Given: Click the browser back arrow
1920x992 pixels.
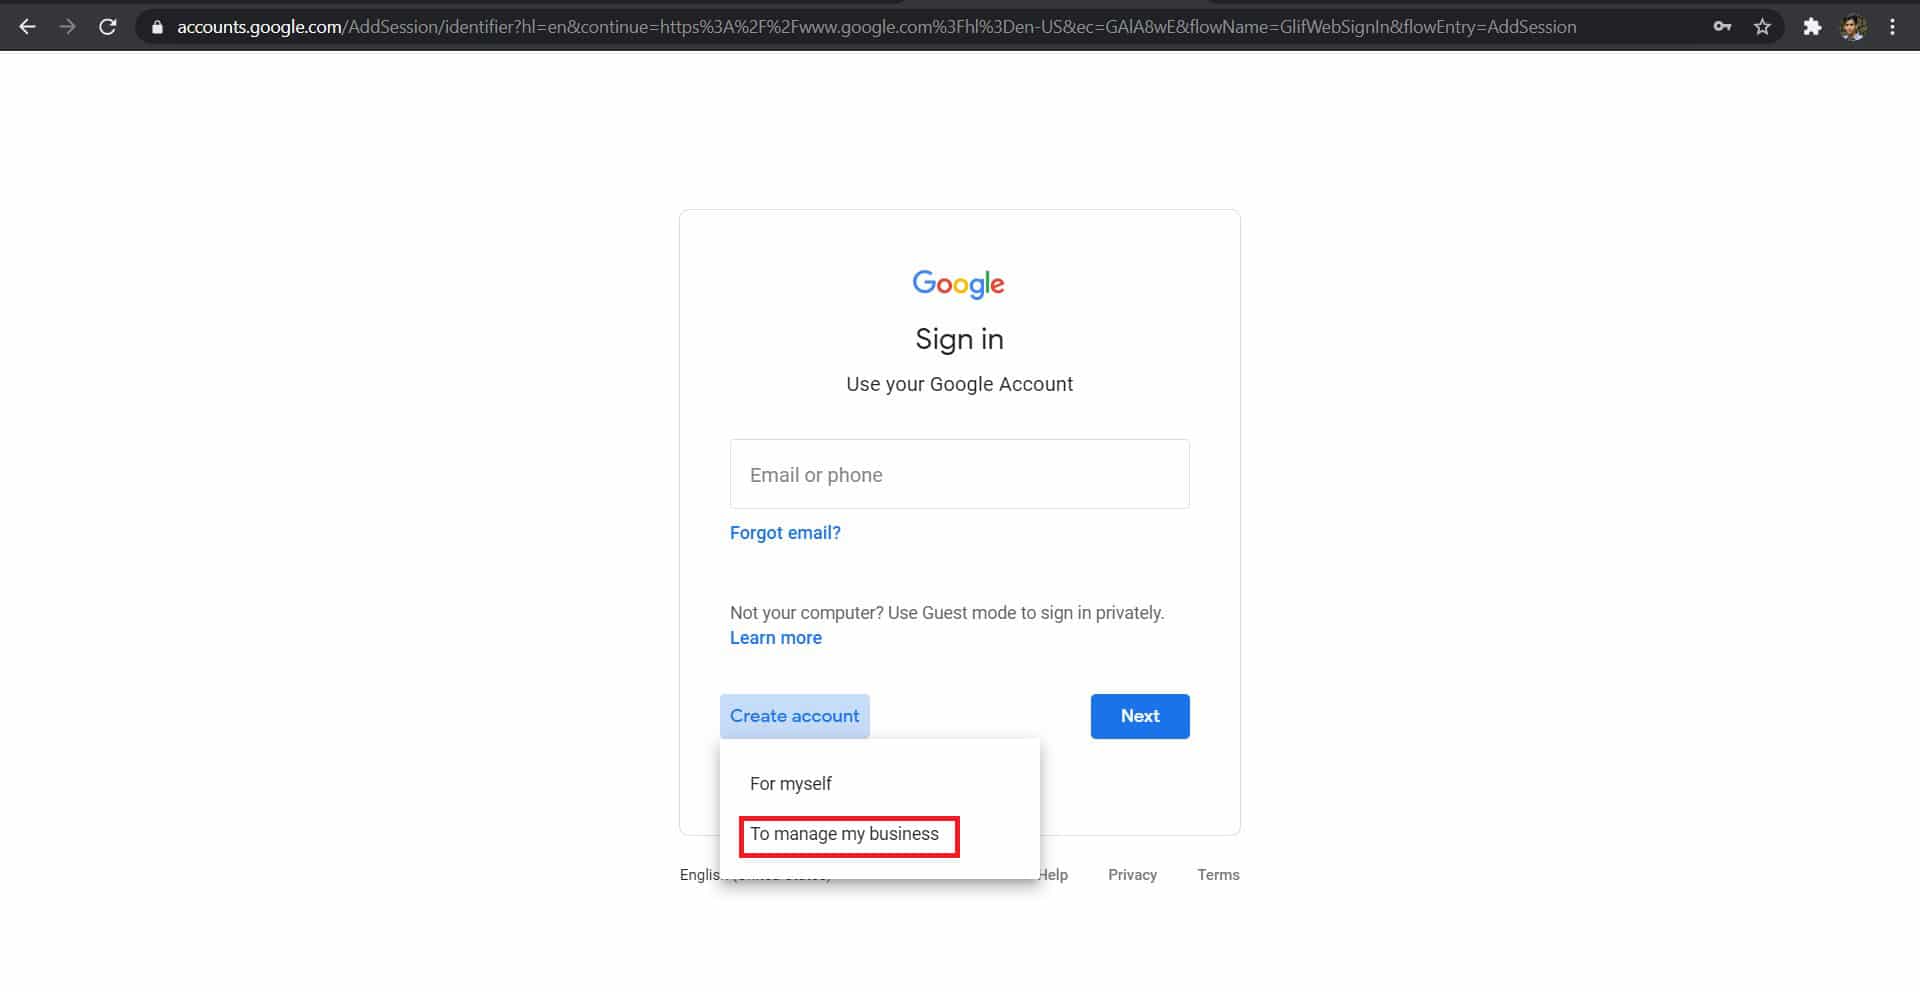Looking at the screenshot, I should pyautogui.click(x=27, y=27).
